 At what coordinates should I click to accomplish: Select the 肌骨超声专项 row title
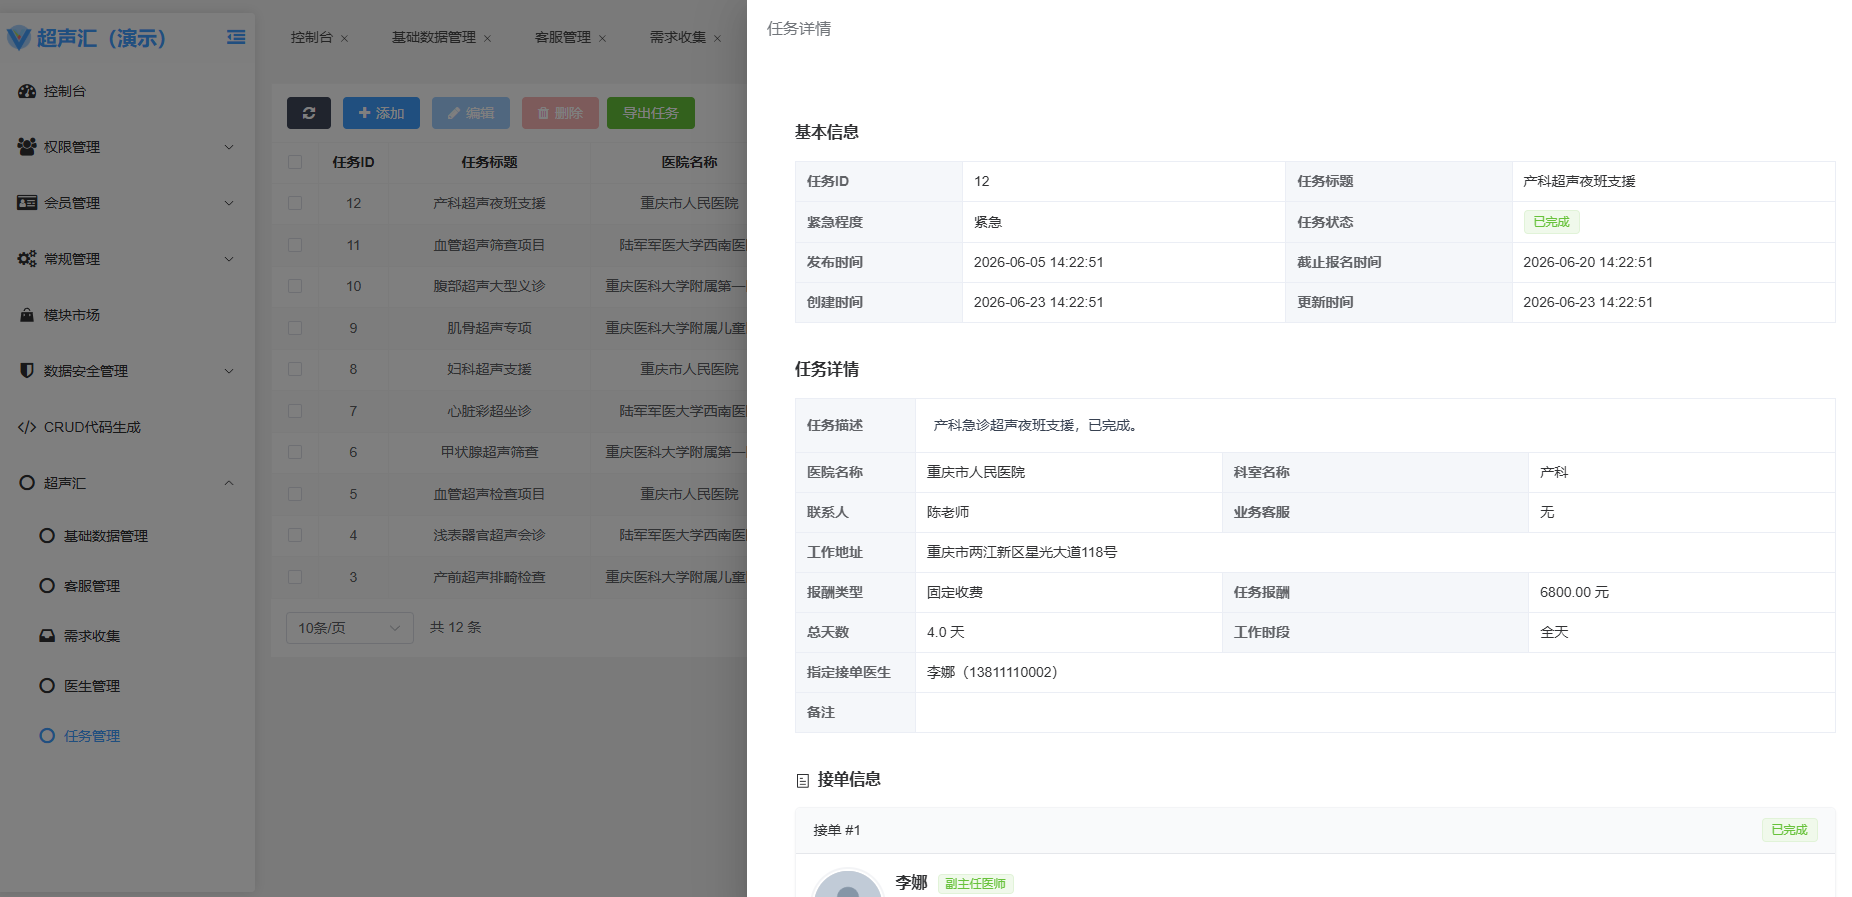click(x=489, y=328)
